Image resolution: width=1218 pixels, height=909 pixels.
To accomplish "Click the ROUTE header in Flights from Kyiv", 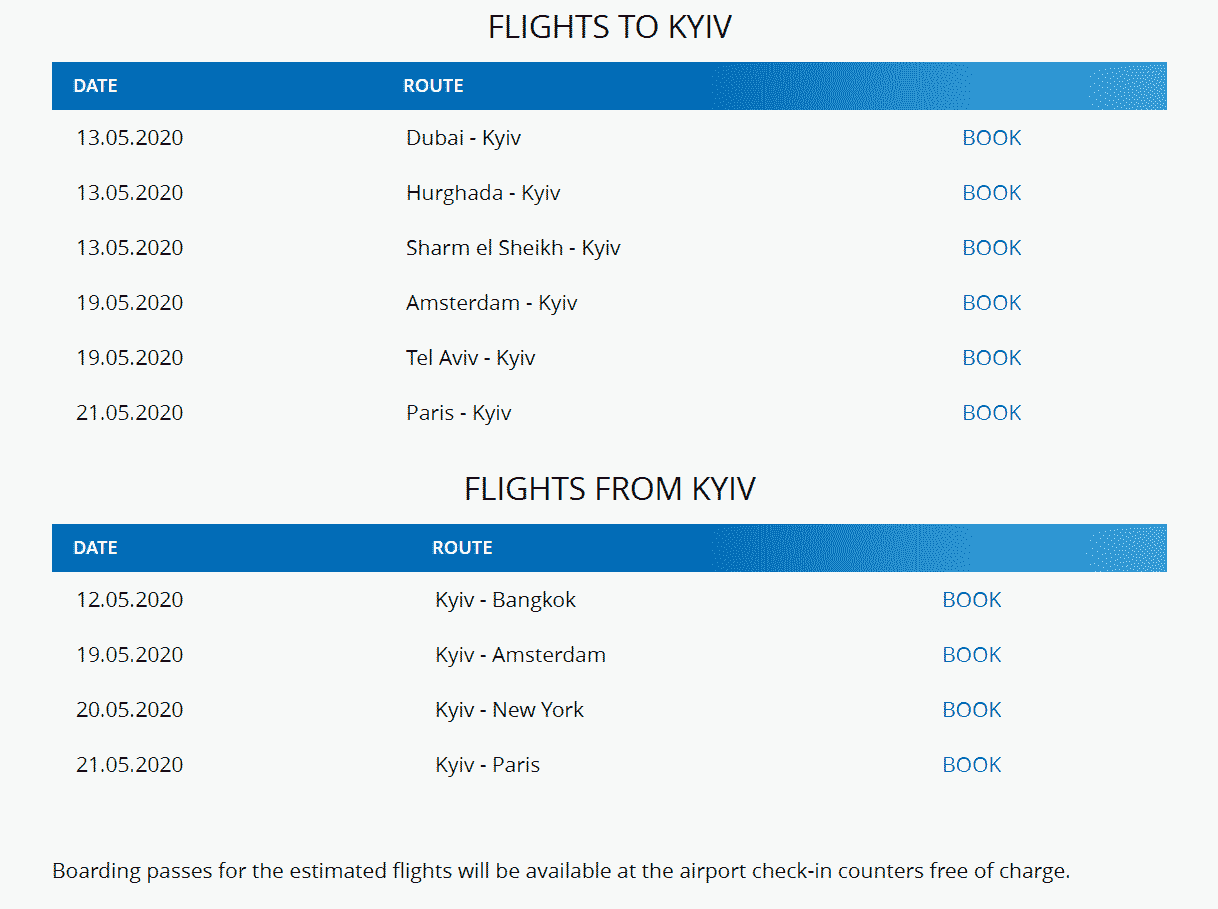I will pyautogui.click(x=462, y=548).
